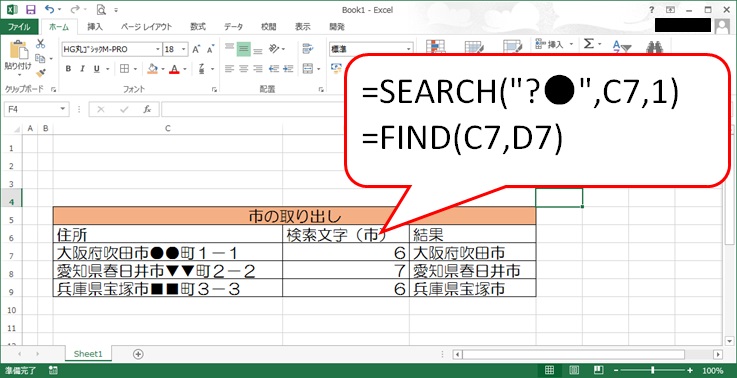Click the Redo arrow

tap(75, 9)
